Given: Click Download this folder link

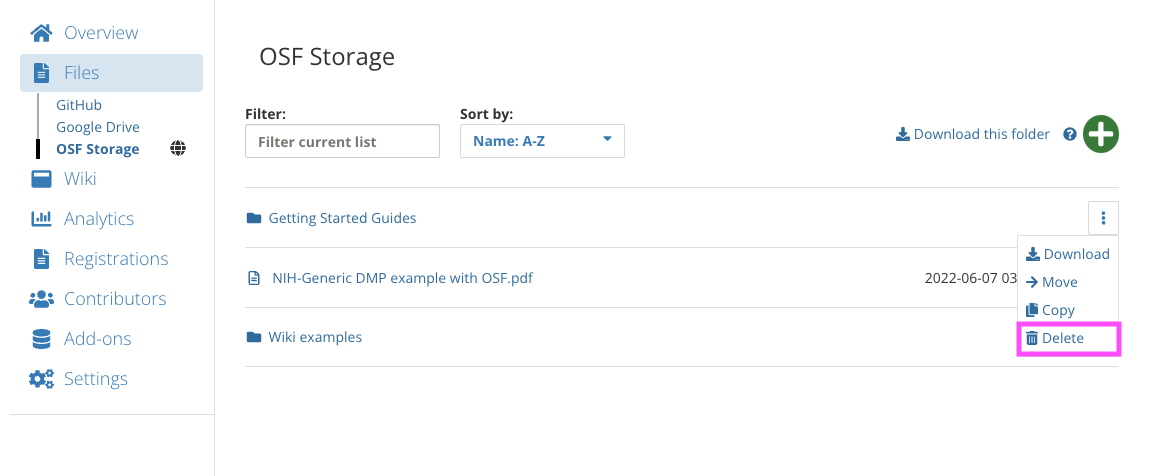Looking at the screenshot, I should pos(972,134).
